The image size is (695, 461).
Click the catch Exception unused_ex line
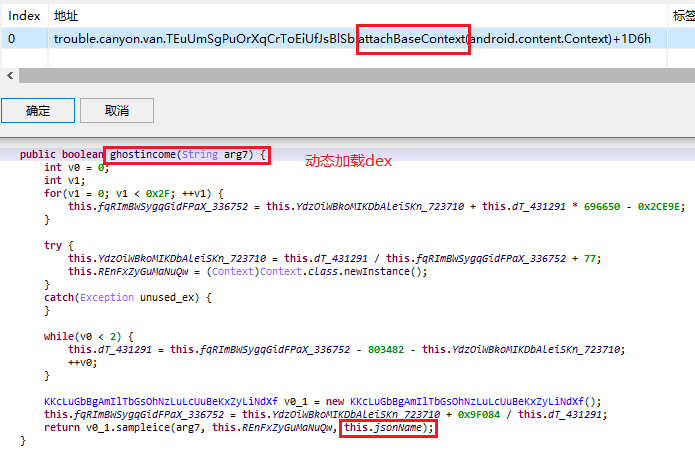128,297
